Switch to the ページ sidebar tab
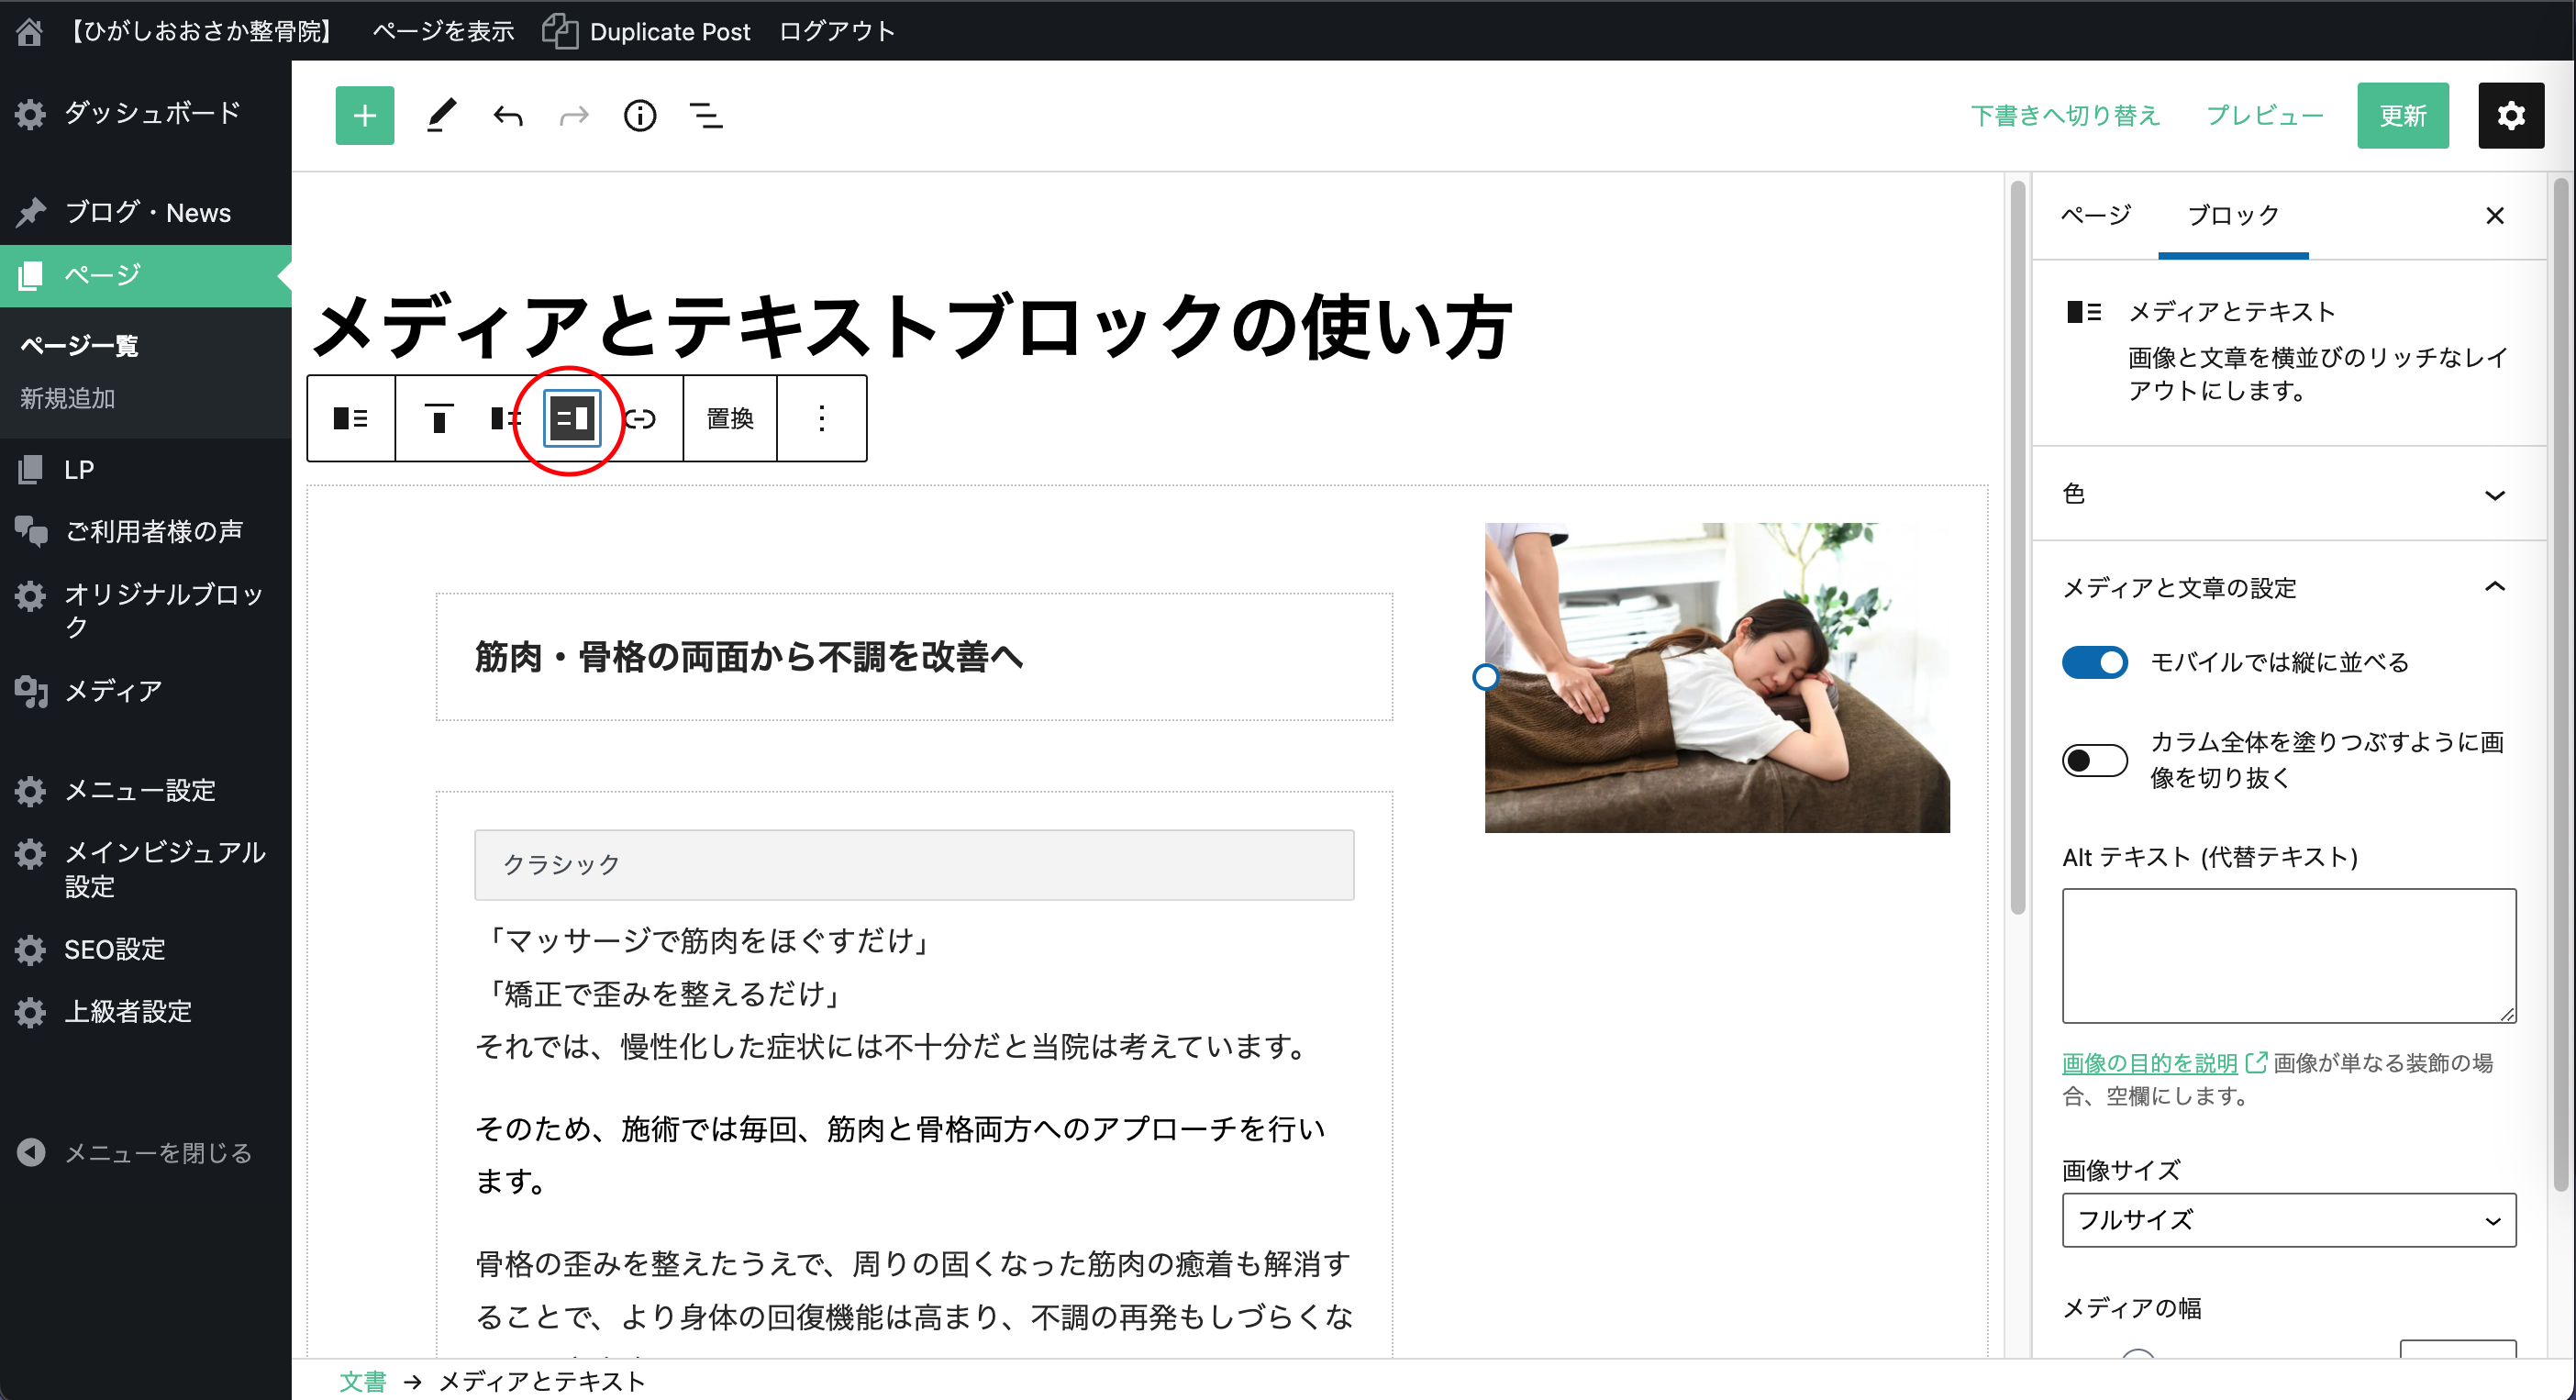This screenshot has height=1400, width=2576. tap(2095, 215)
